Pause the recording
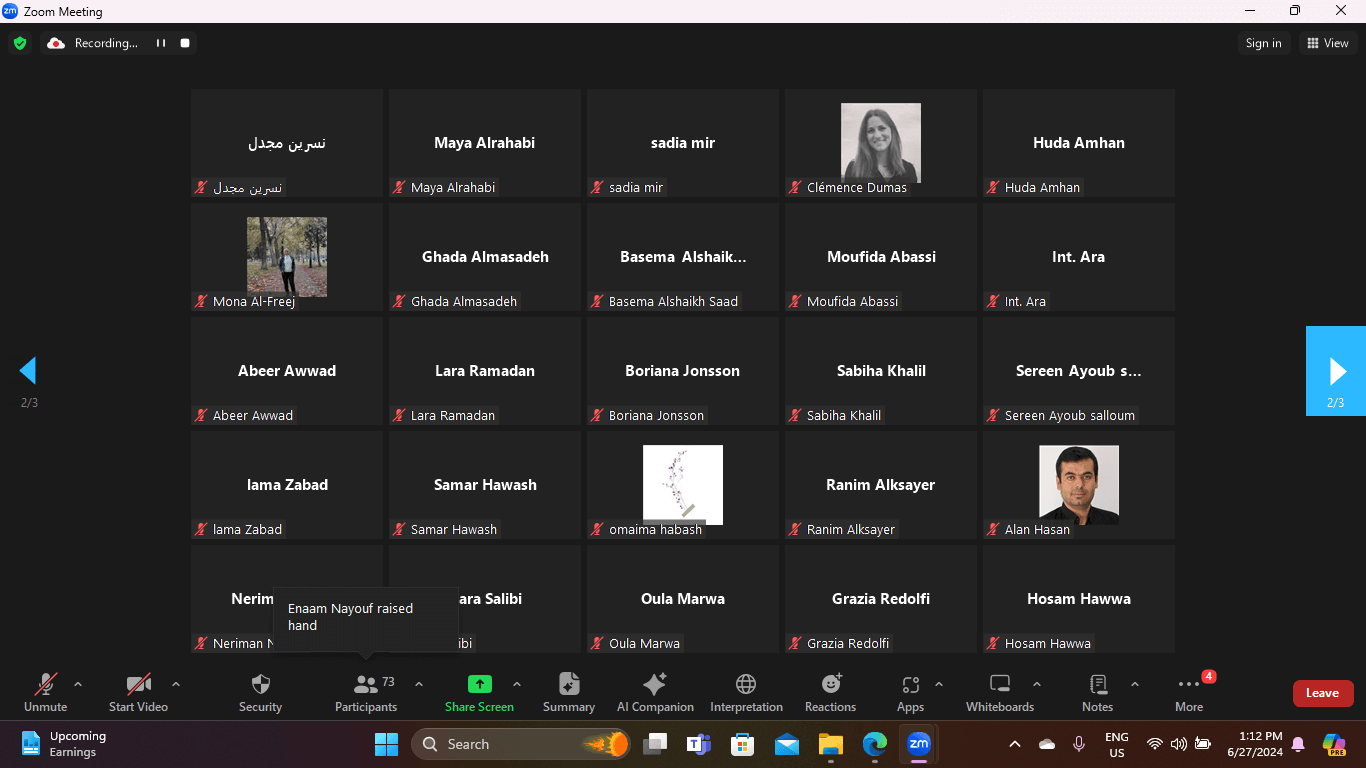 tap(160, 43)
